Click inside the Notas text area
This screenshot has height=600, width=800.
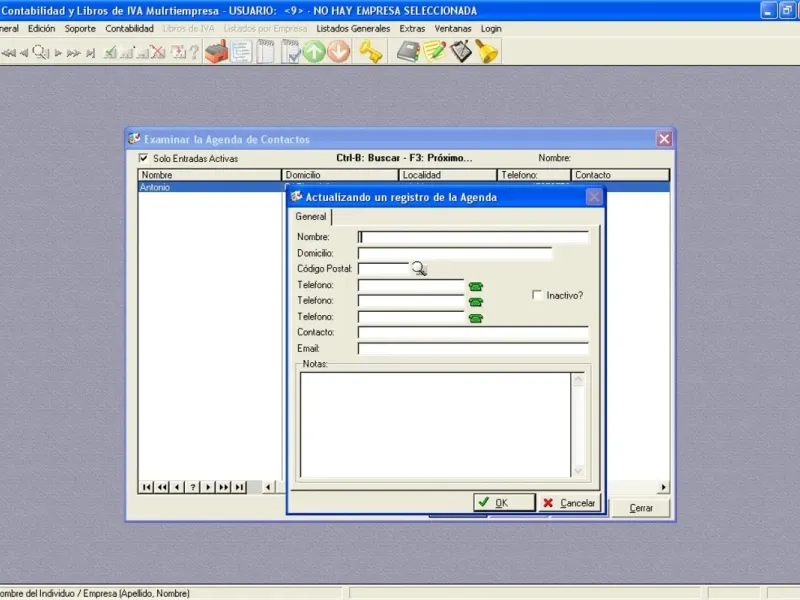[435, 424]
